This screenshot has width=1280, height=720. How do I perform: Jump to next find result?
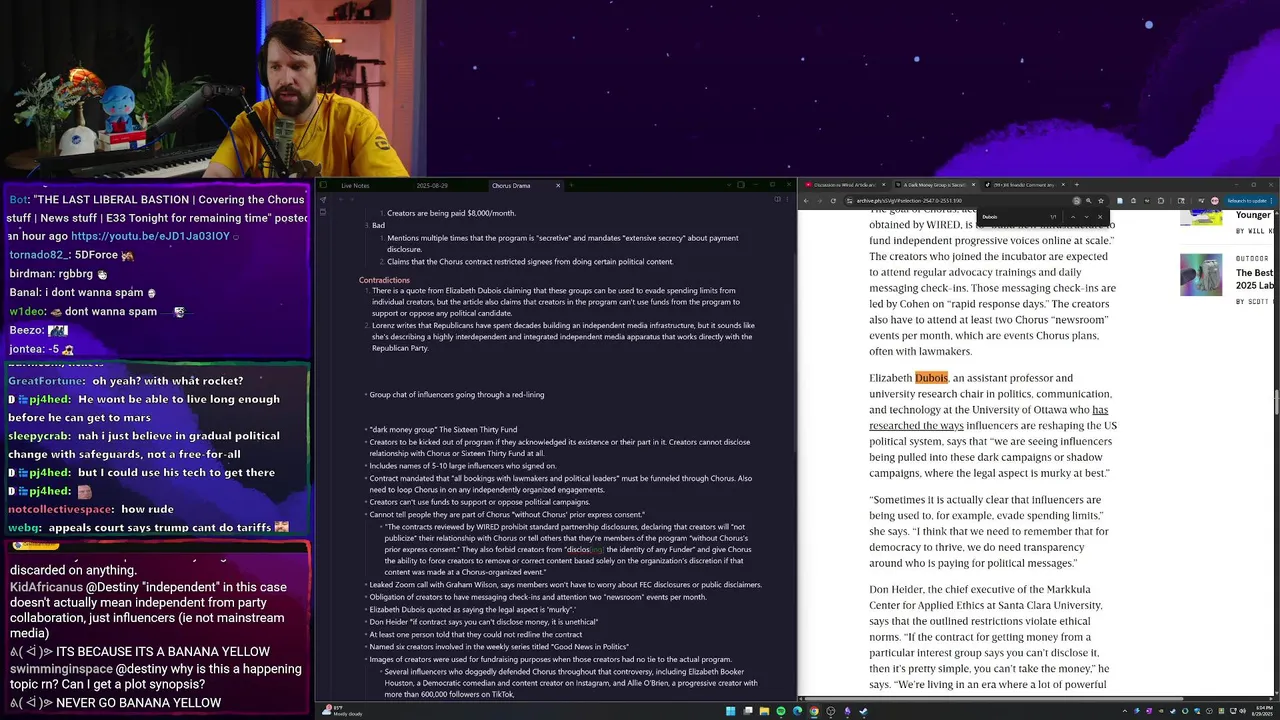click(1086, 217)
